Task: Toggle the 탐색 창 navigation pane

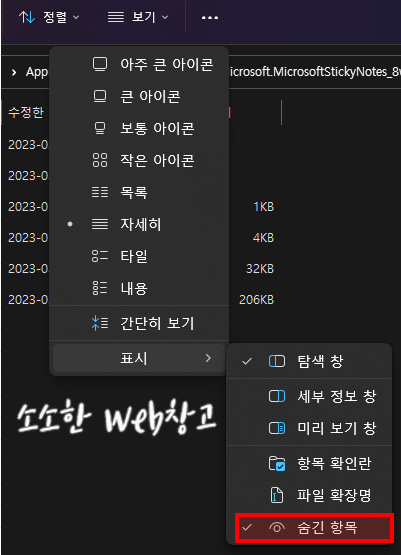Action: pyautogui.click(x=309, y=361)
